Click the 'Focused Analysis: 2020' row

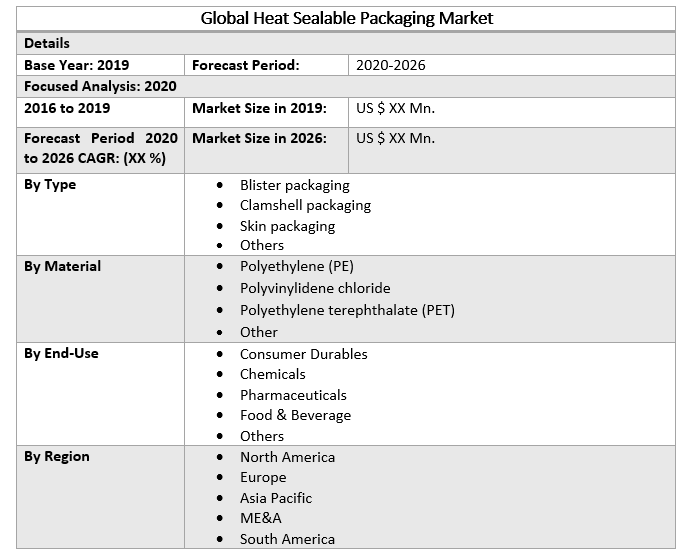(x=100, y=86)
